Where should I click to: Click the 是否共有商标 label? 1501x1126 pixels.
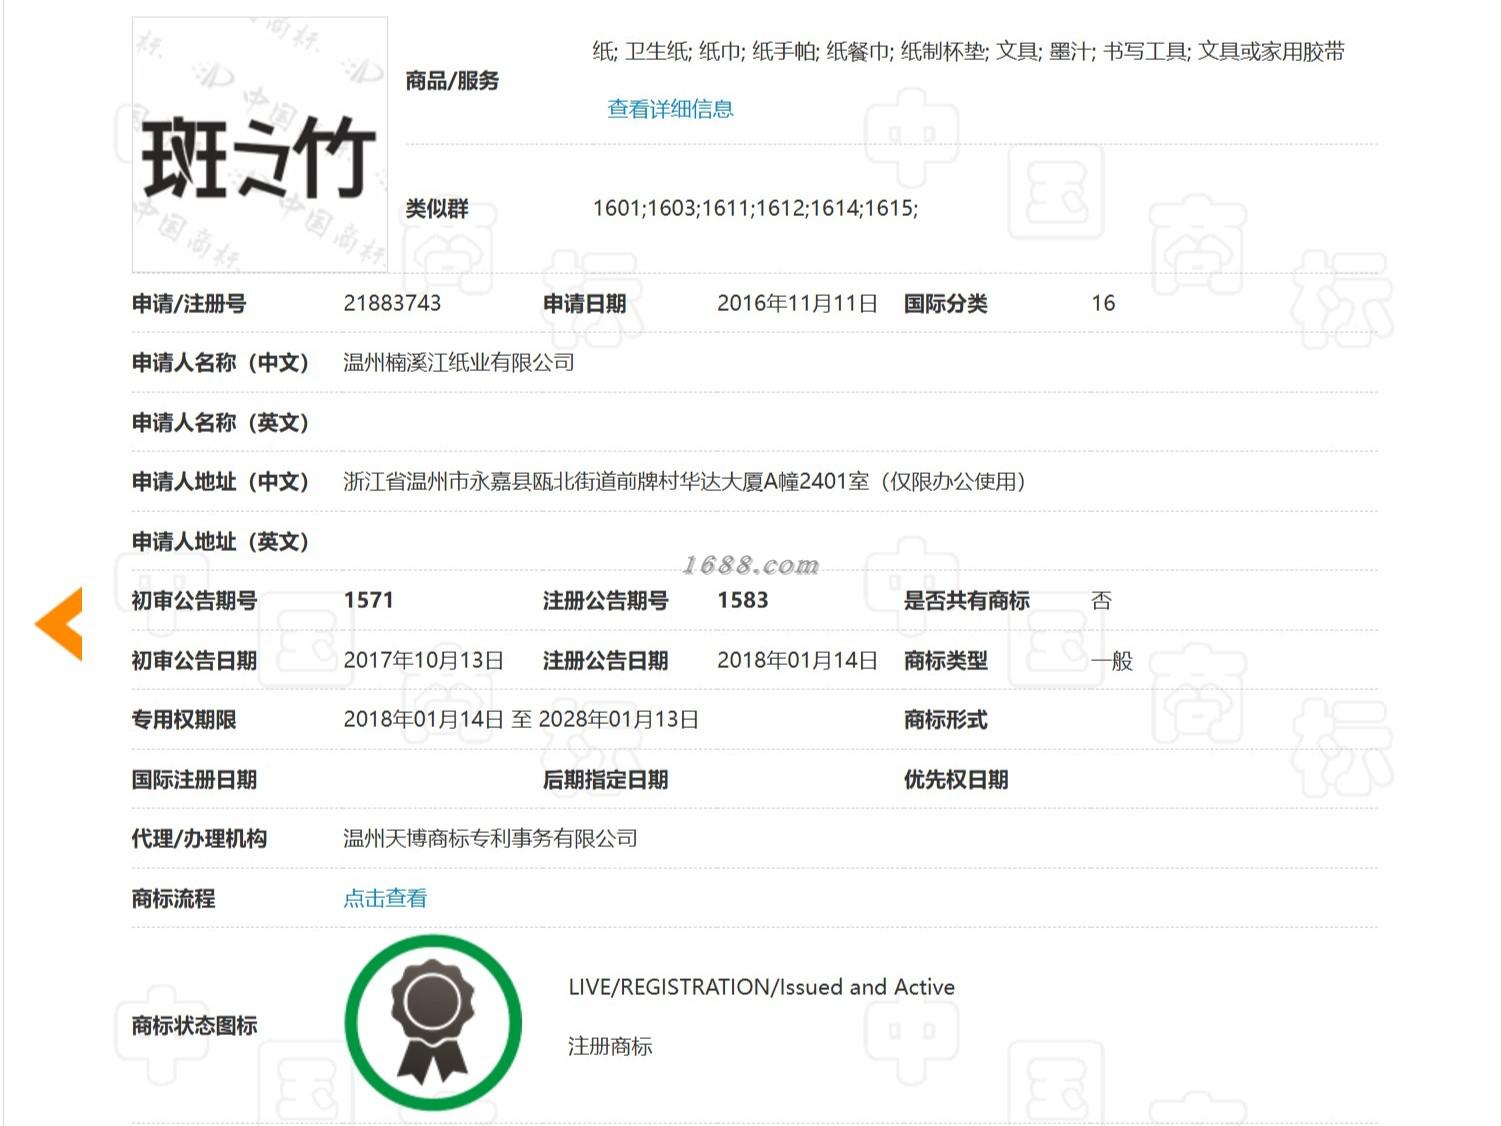(967, 600)
